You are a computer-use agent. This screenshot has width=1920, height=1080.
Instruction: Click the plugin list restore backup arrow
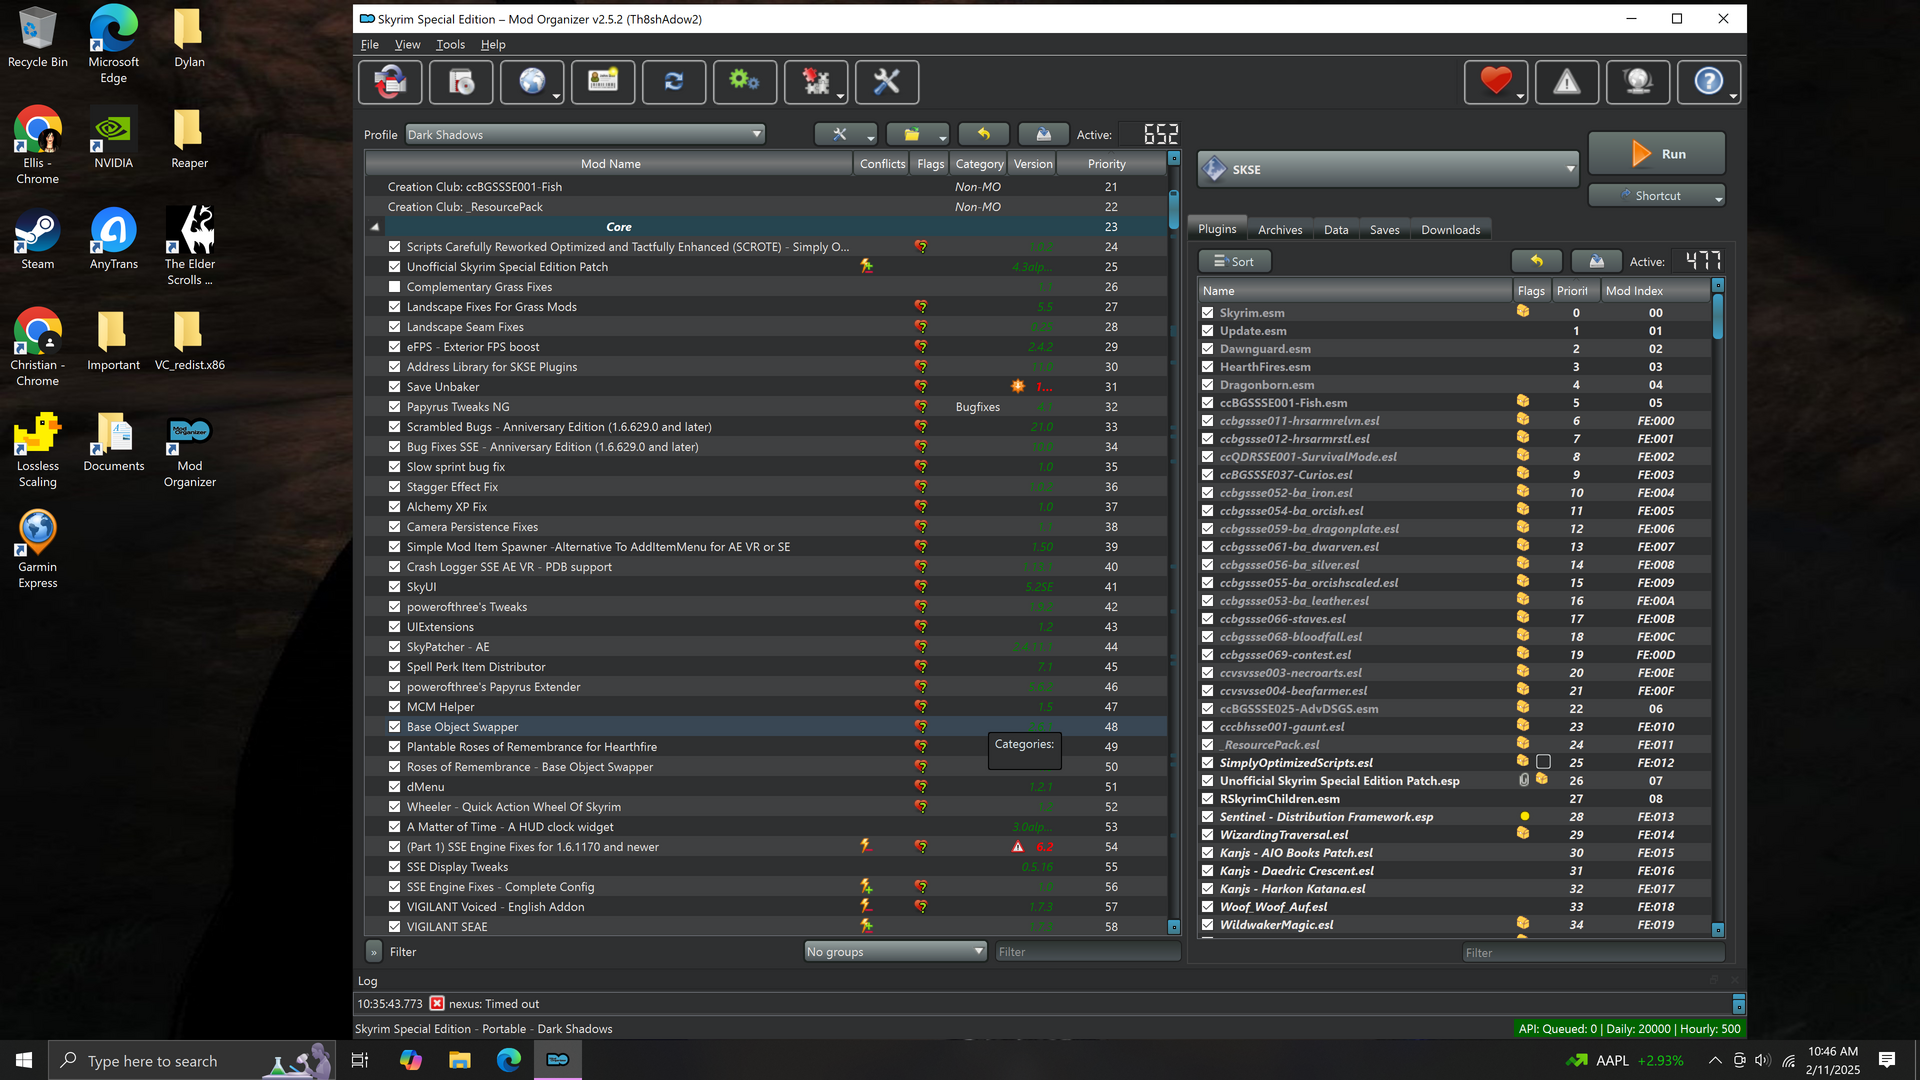click(1537, 261)
